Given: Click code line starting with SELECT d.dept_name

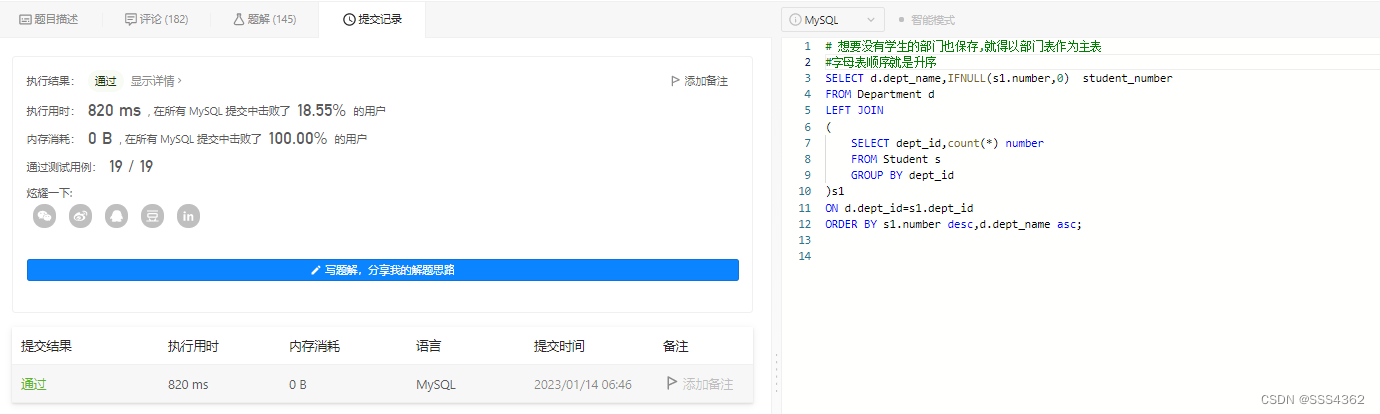Looking at the screenshot, I should pos(998,78).
